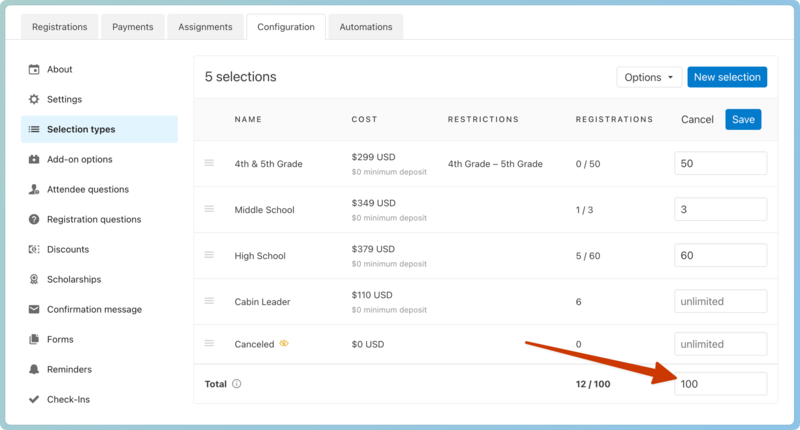Click the Discounts icon in sidebar

(34, 250)
